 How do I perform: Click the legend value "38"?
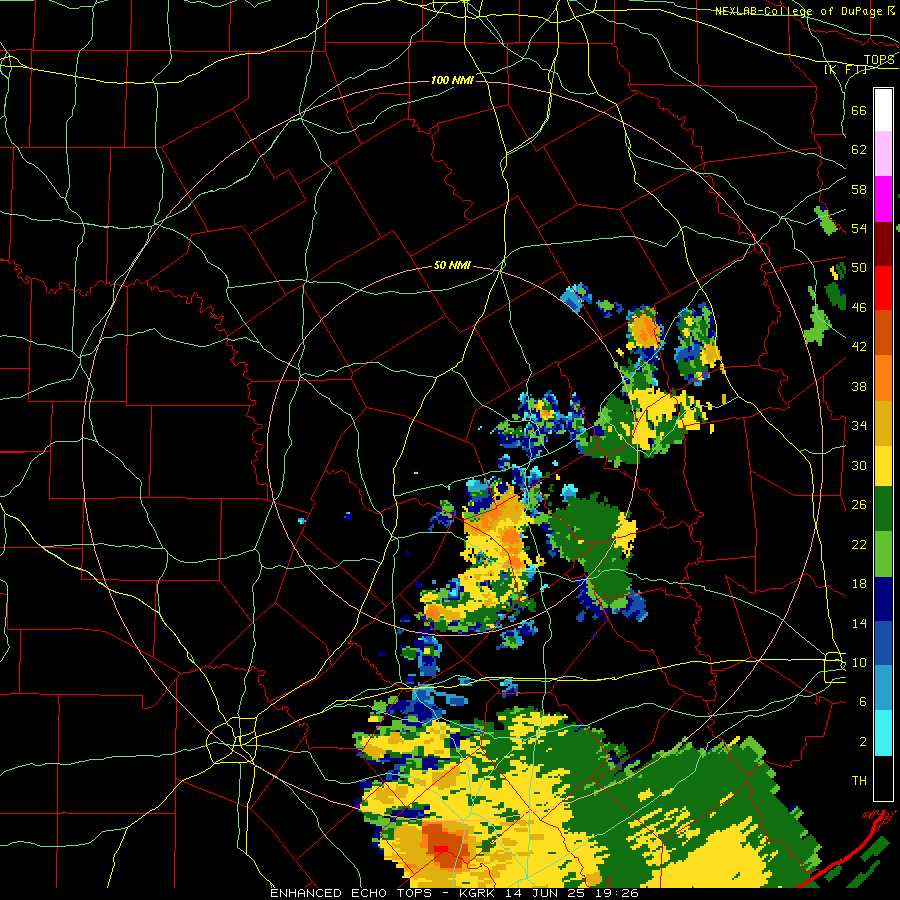pos(859,386)
